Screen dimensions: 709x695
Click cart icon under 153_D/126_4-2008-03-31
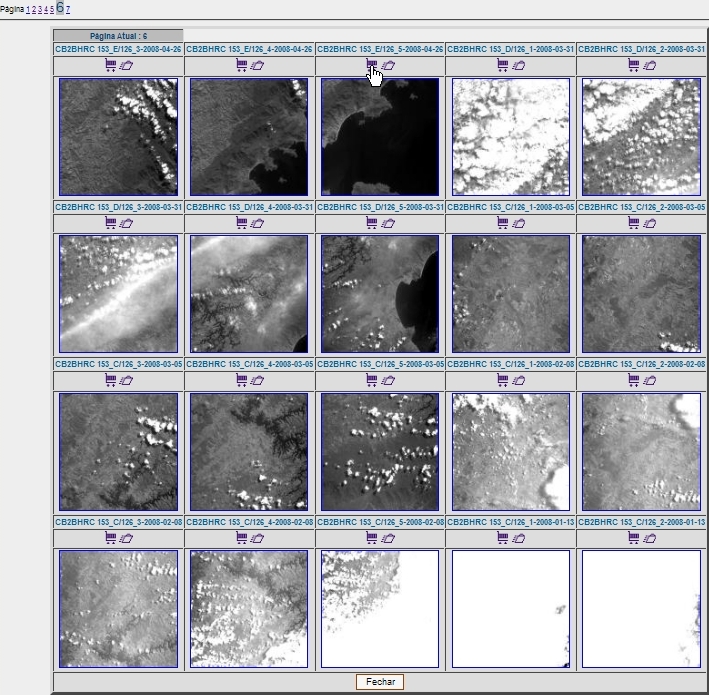coord(242,222)
